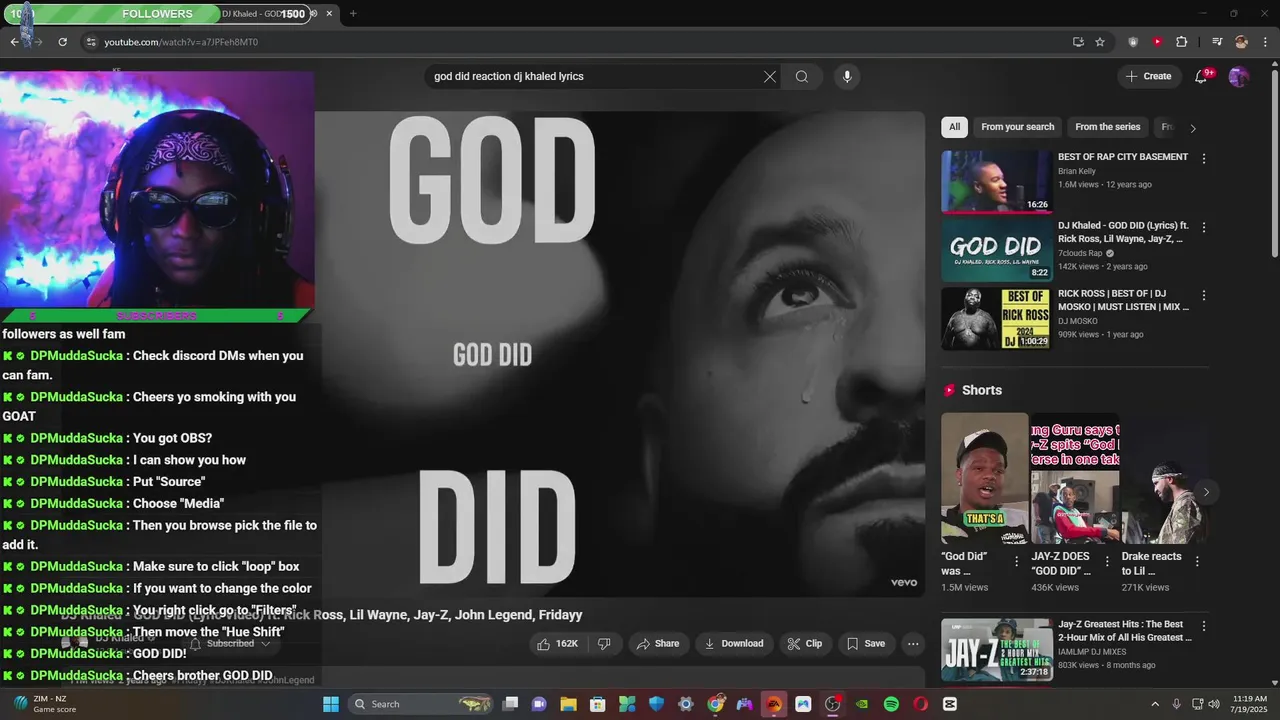Open Windows Start menu
This screenshot has width=1280, height=720.
coord(331,704)
